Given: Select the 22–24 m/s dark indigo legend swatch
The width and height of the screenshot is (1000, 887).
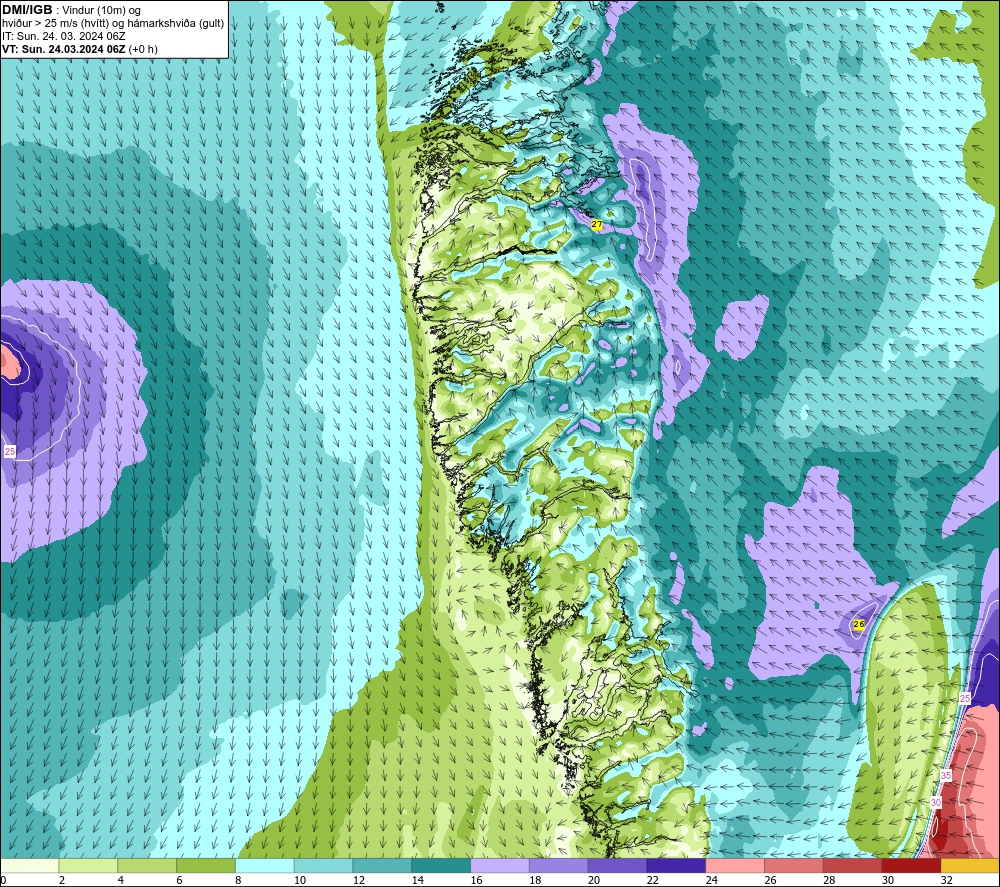Looking at the screenshot, I should (676, 865).
